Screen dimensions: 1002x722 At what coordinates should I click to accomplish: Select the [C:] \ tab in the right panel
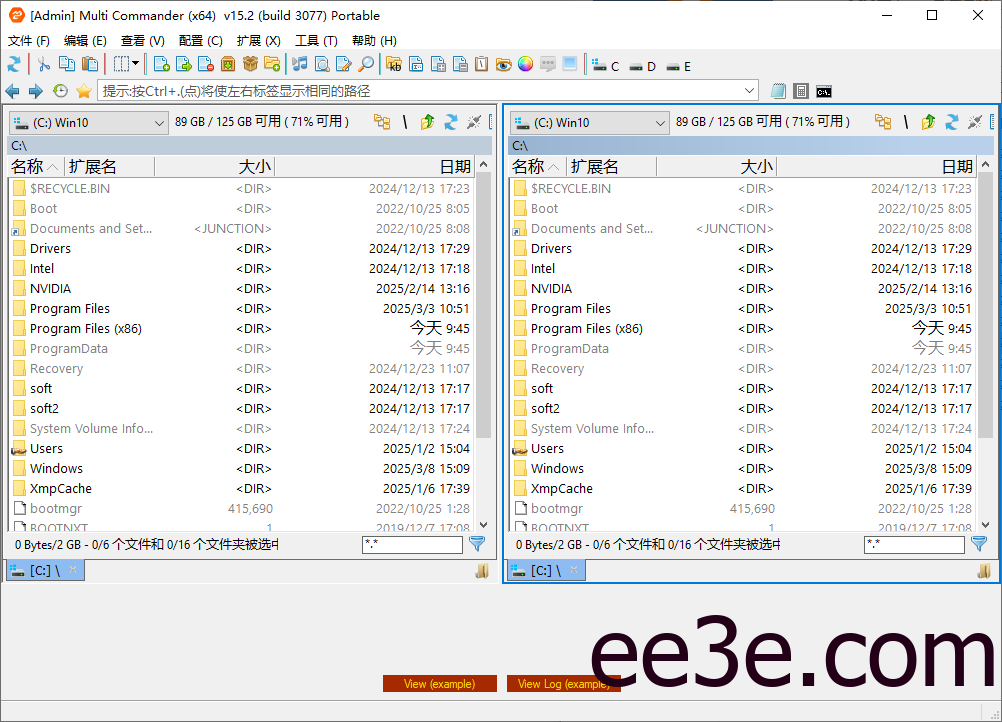coord(540,570)
